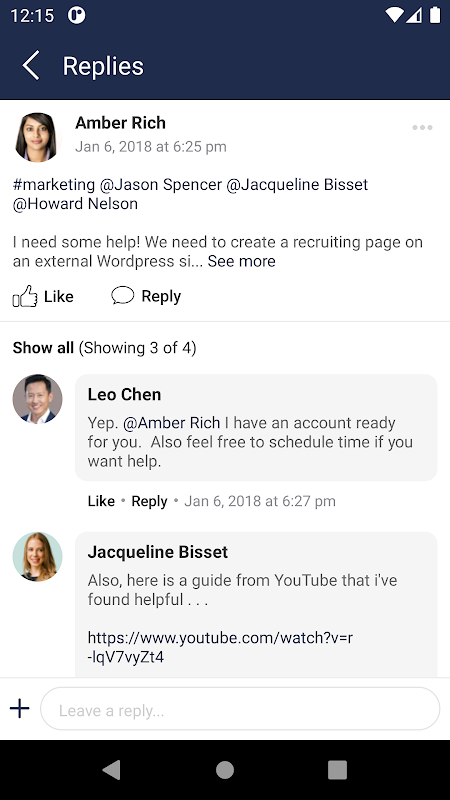
Task: View Leo Chen's profile avatar
Action: coord(37,399)
